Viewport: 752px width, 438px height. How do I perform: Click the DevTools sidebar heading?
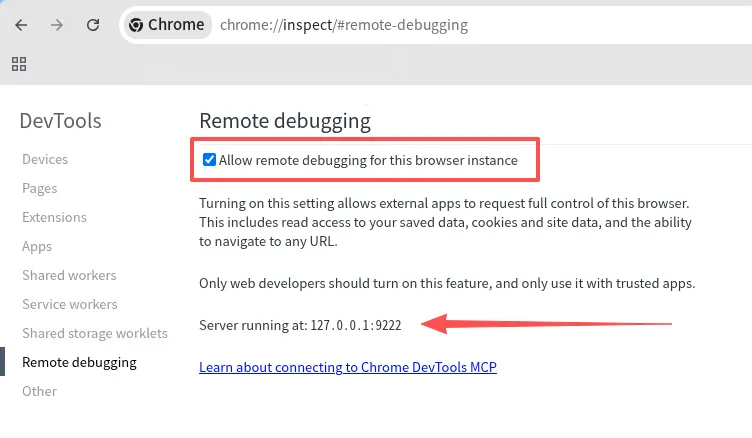[60, 121]
